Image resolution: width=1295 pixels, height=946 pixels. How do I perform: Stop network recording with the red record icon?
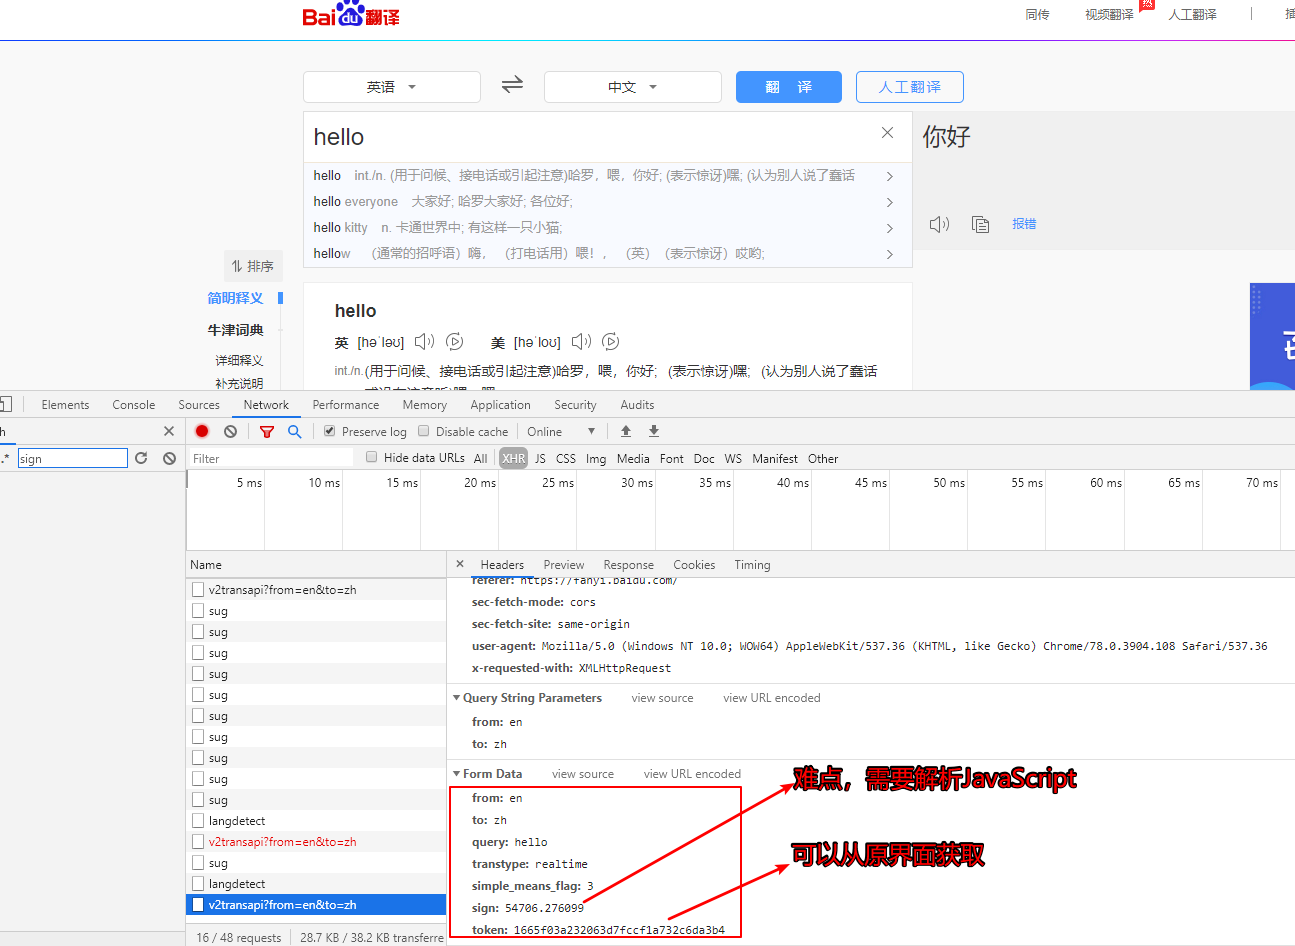[200, 430]
